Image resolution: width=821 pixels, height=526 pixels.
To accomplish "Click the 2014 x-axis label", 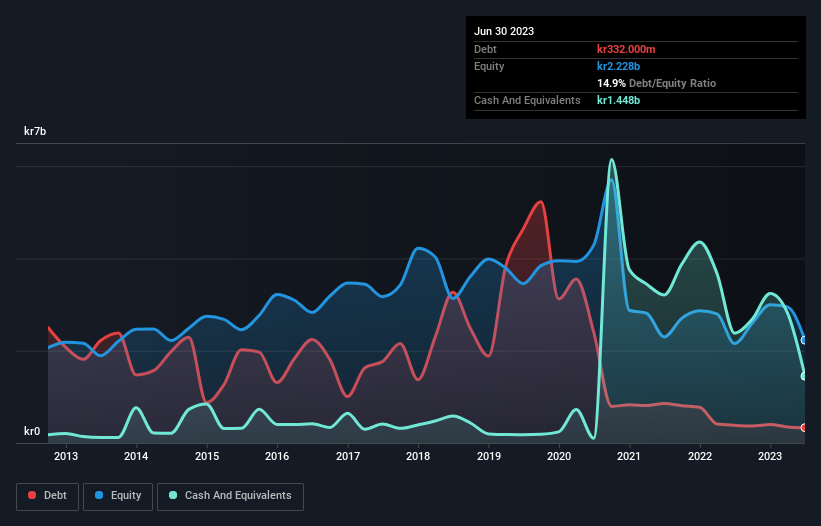I will (136, 456).
